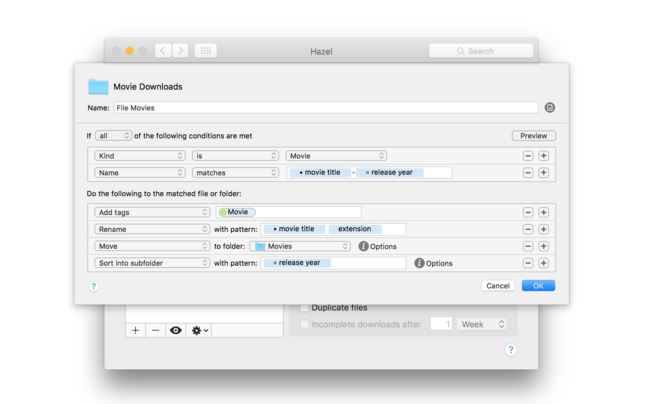
Task: Enable Incomplete downloads after checkbox
Action: tap(305, 324)
